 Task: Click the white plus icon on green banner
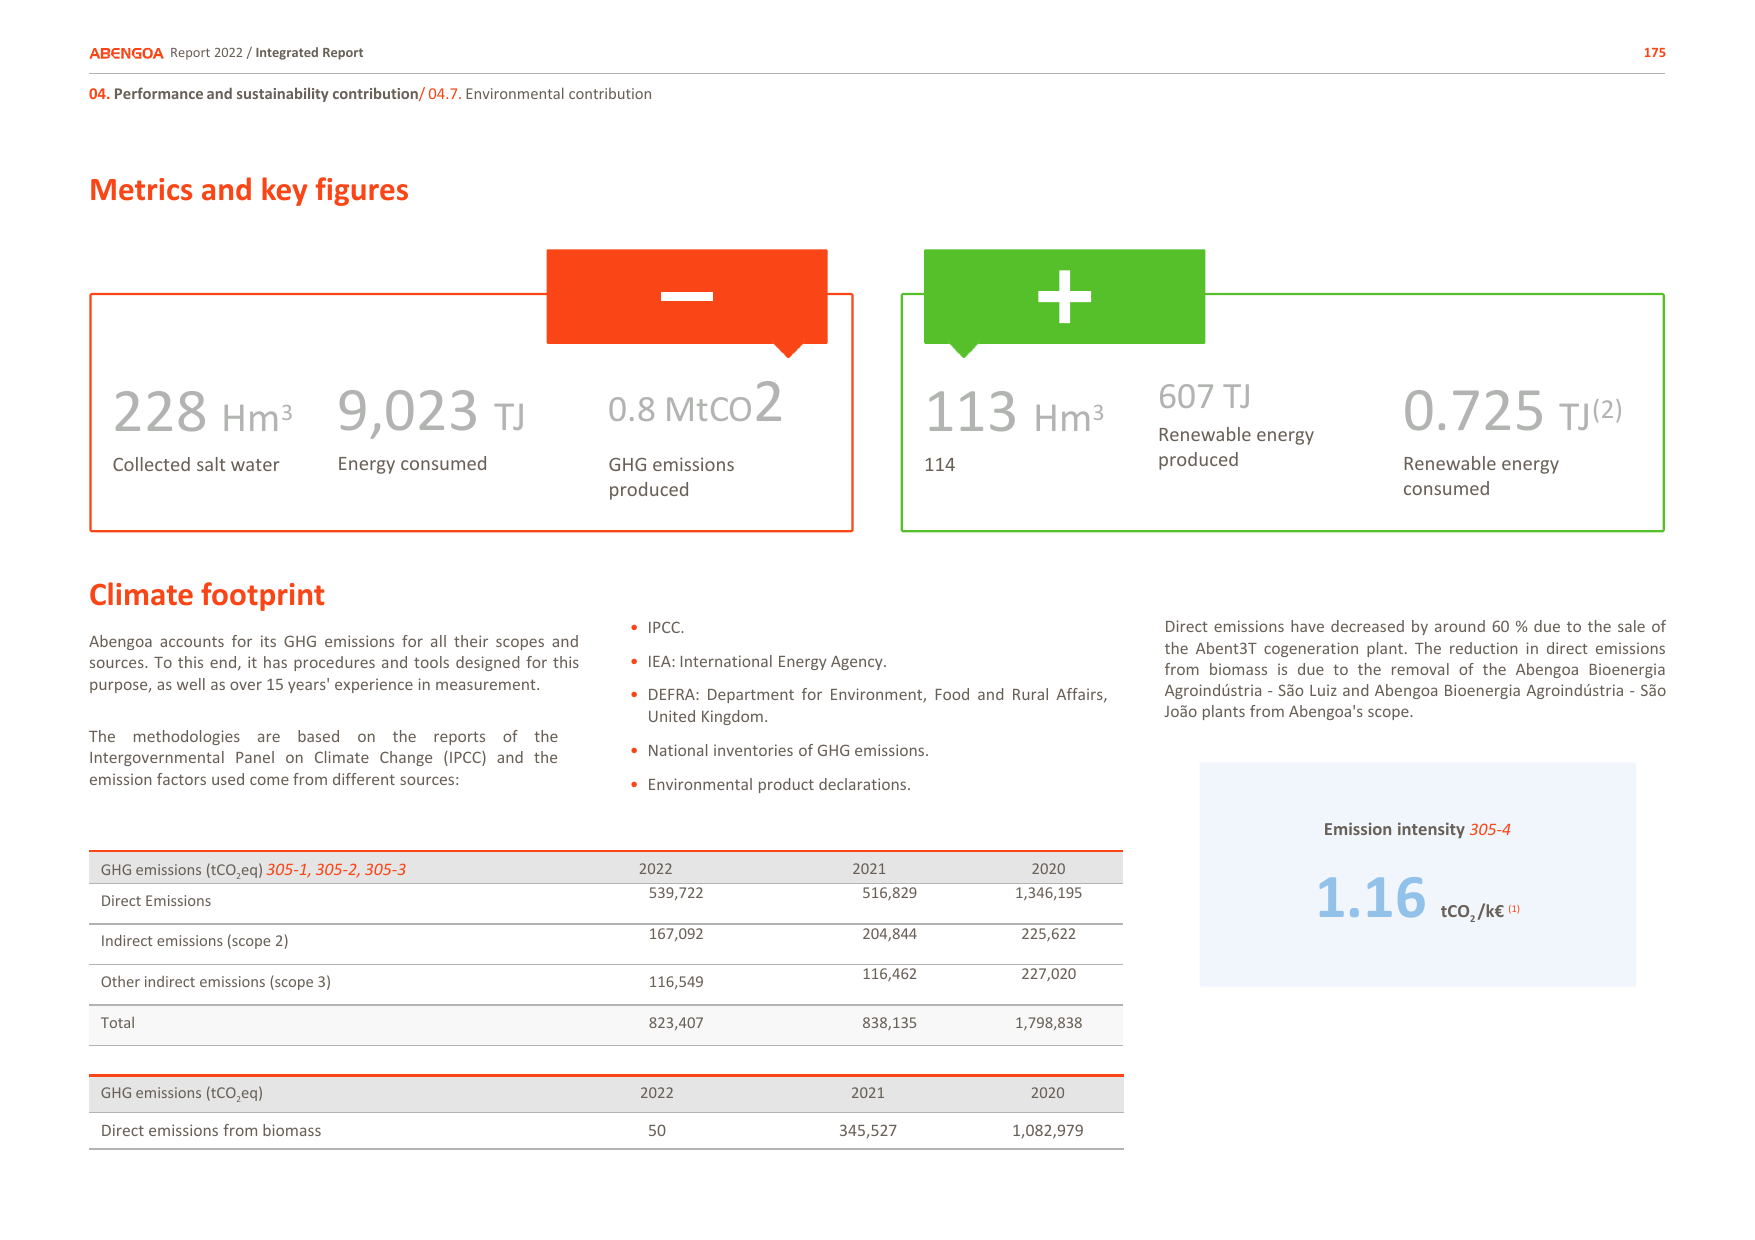(x=1064, y=296)
